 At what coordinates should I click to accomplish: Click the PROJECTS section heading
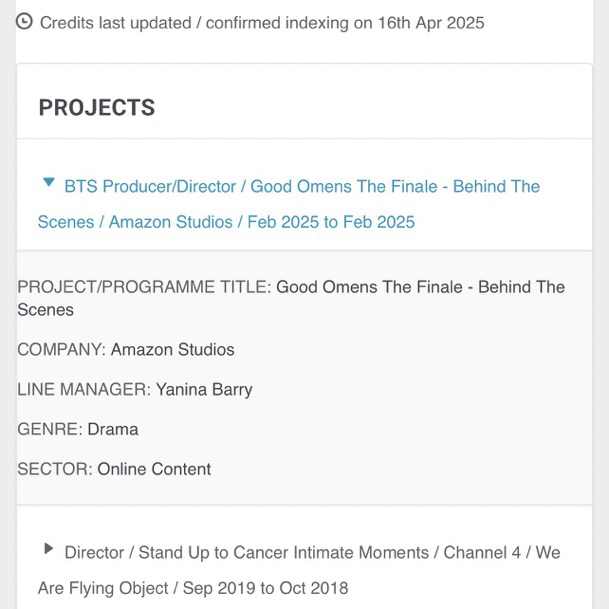tap(97, 108)
